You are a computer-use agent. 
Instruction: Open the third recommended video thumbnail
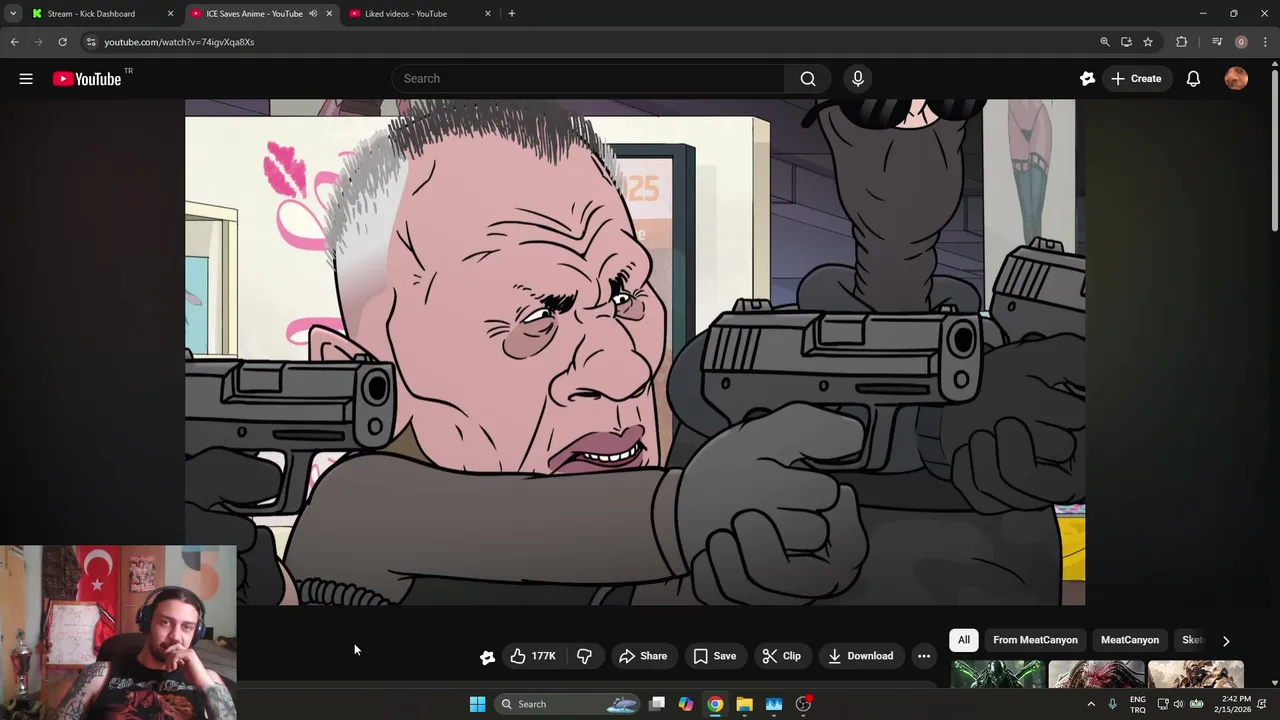[1196, 674]
